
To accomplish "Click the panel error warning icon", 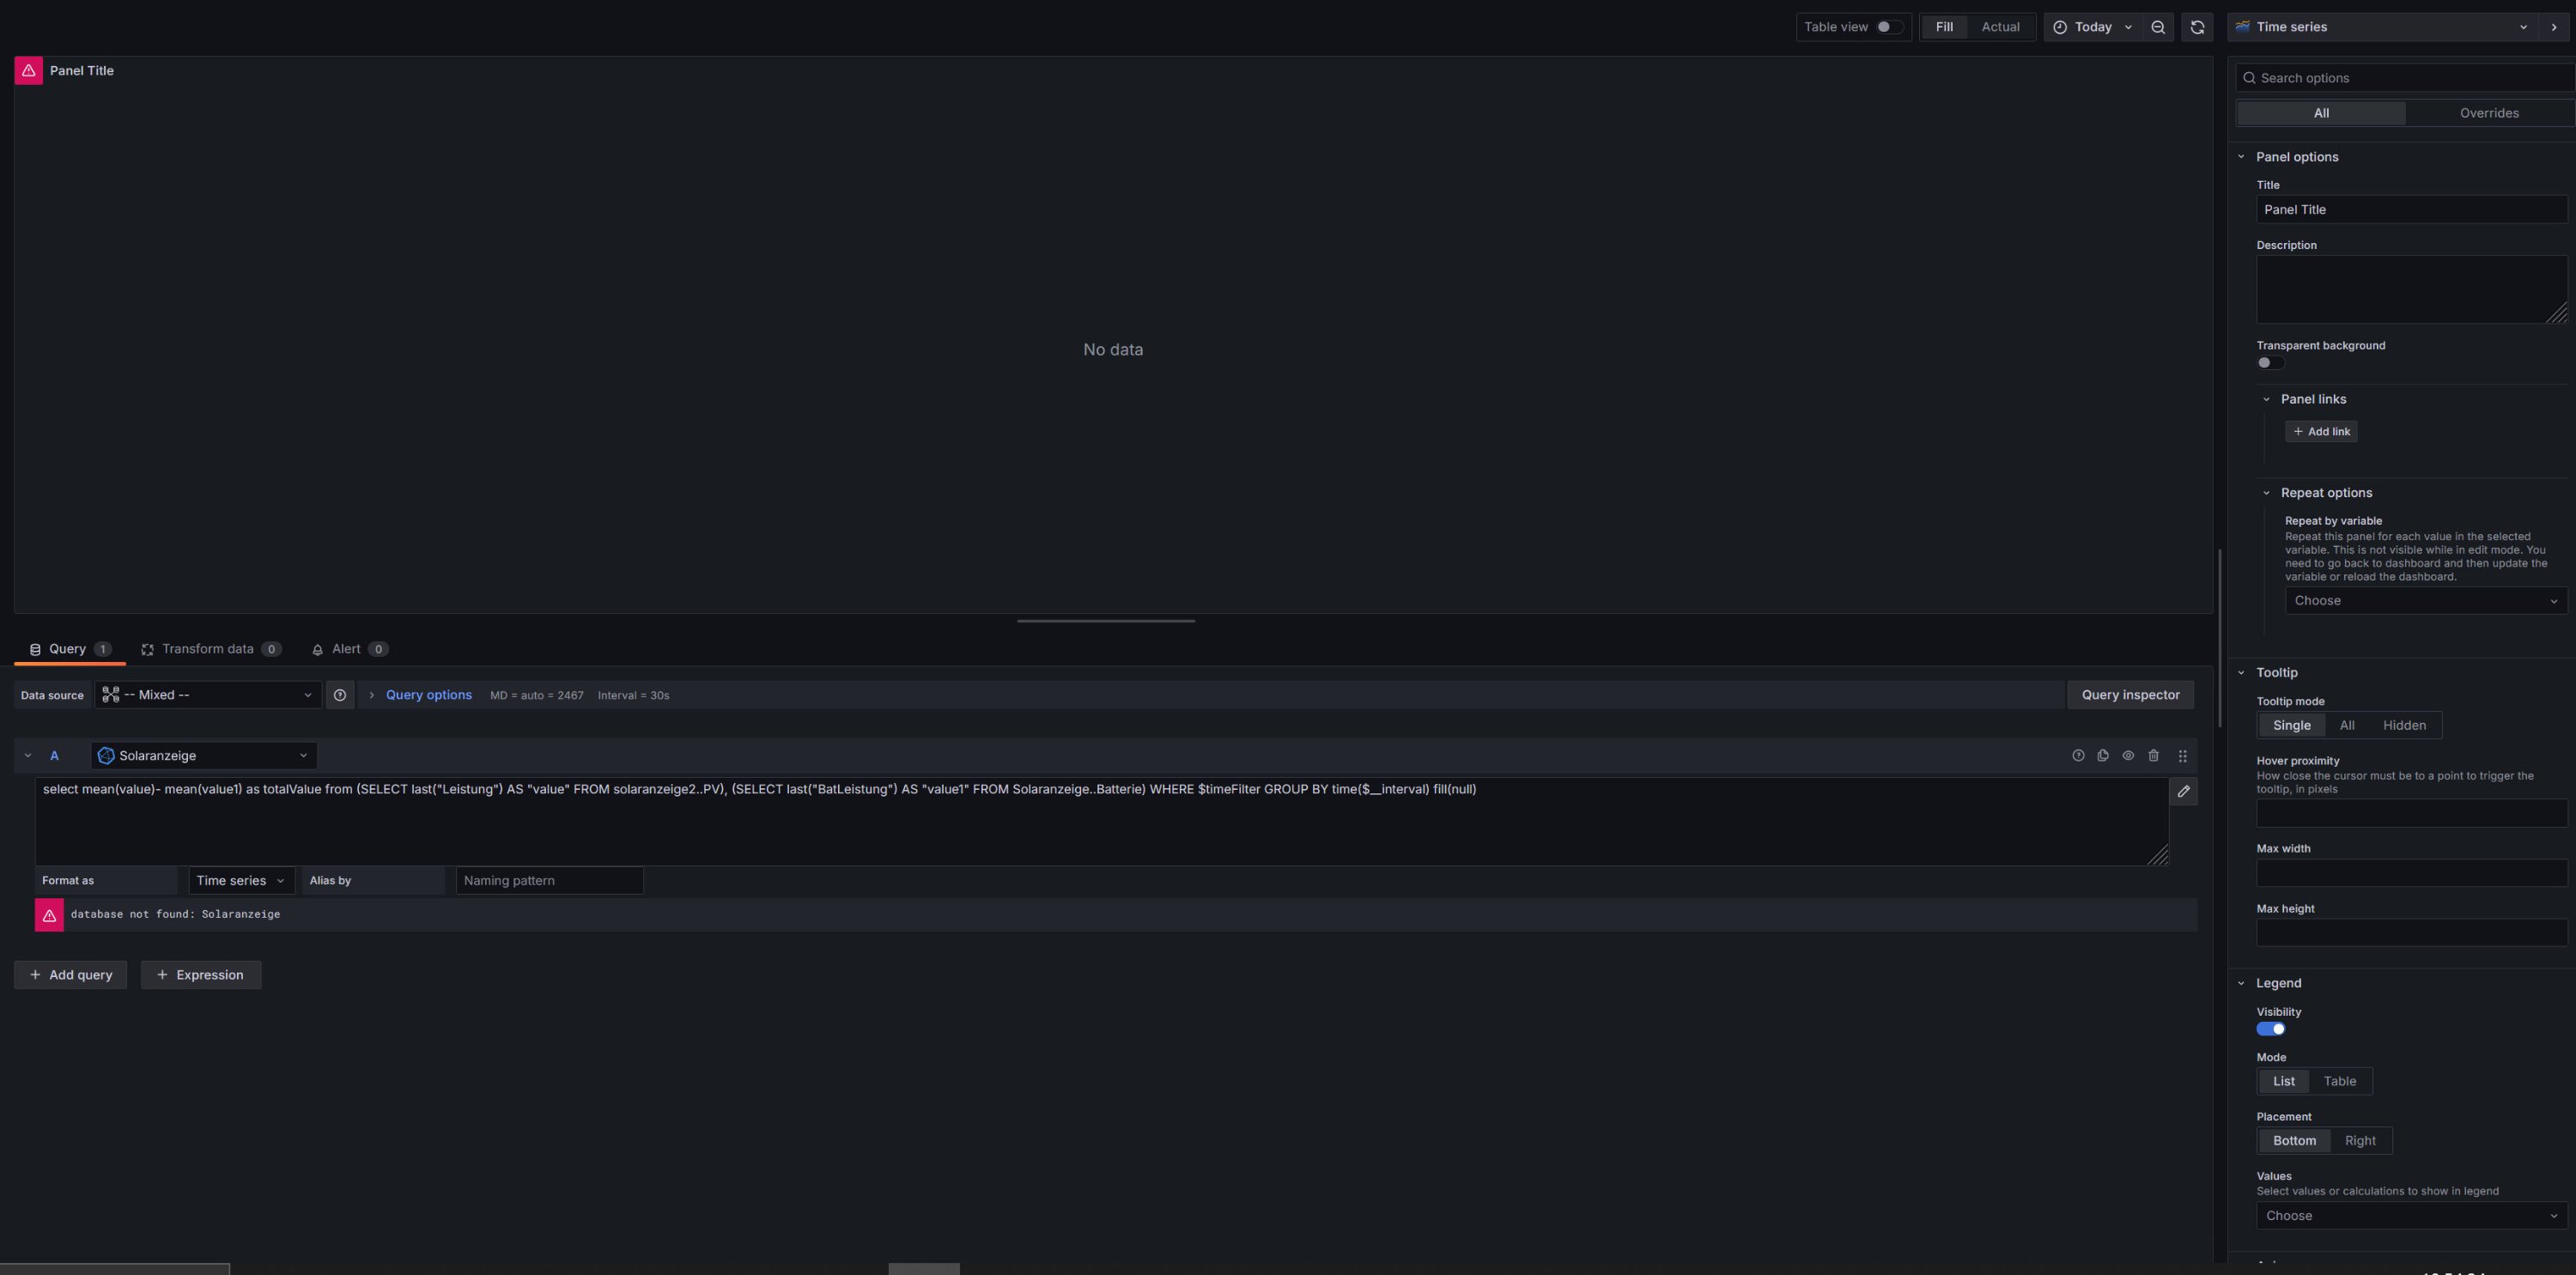I will [28, 71].
